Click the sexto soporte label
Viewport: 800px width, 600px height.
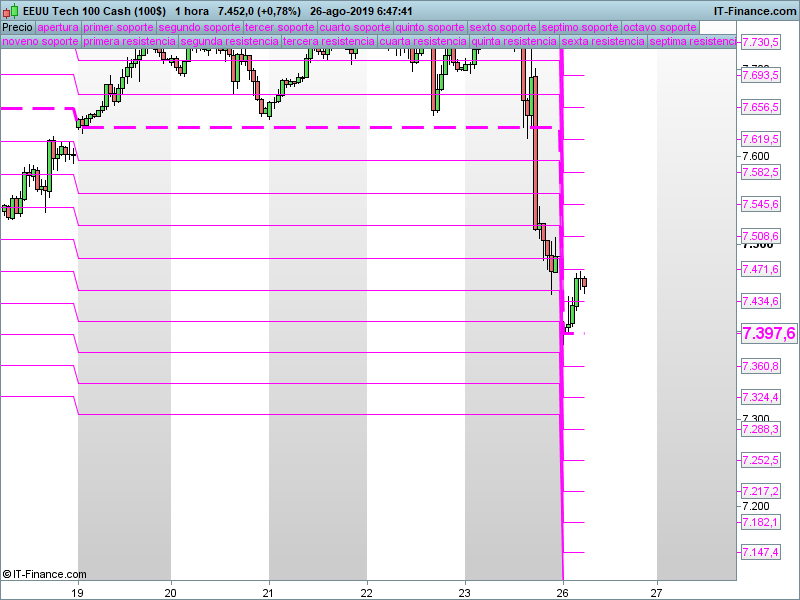tap(503, 28)
